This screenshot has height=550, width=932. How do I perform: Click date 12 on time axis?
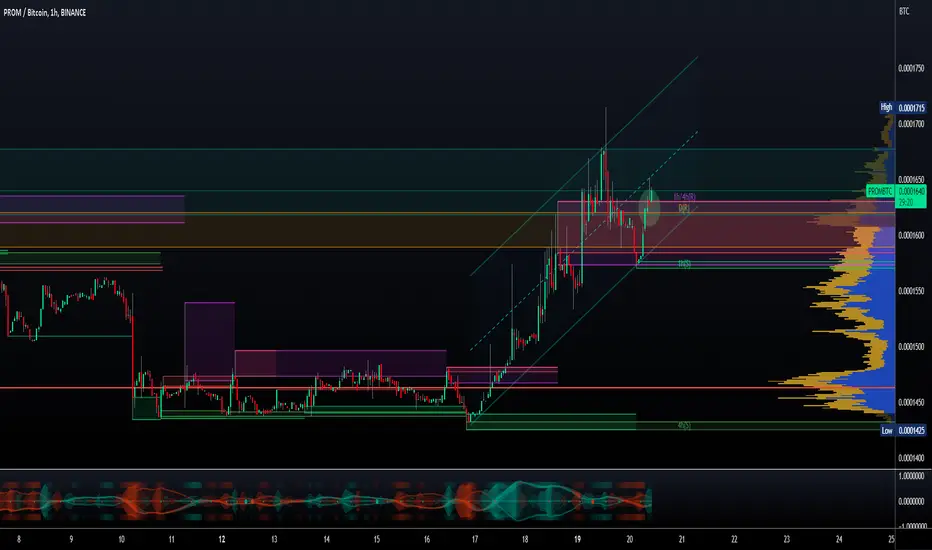[222, 540]
